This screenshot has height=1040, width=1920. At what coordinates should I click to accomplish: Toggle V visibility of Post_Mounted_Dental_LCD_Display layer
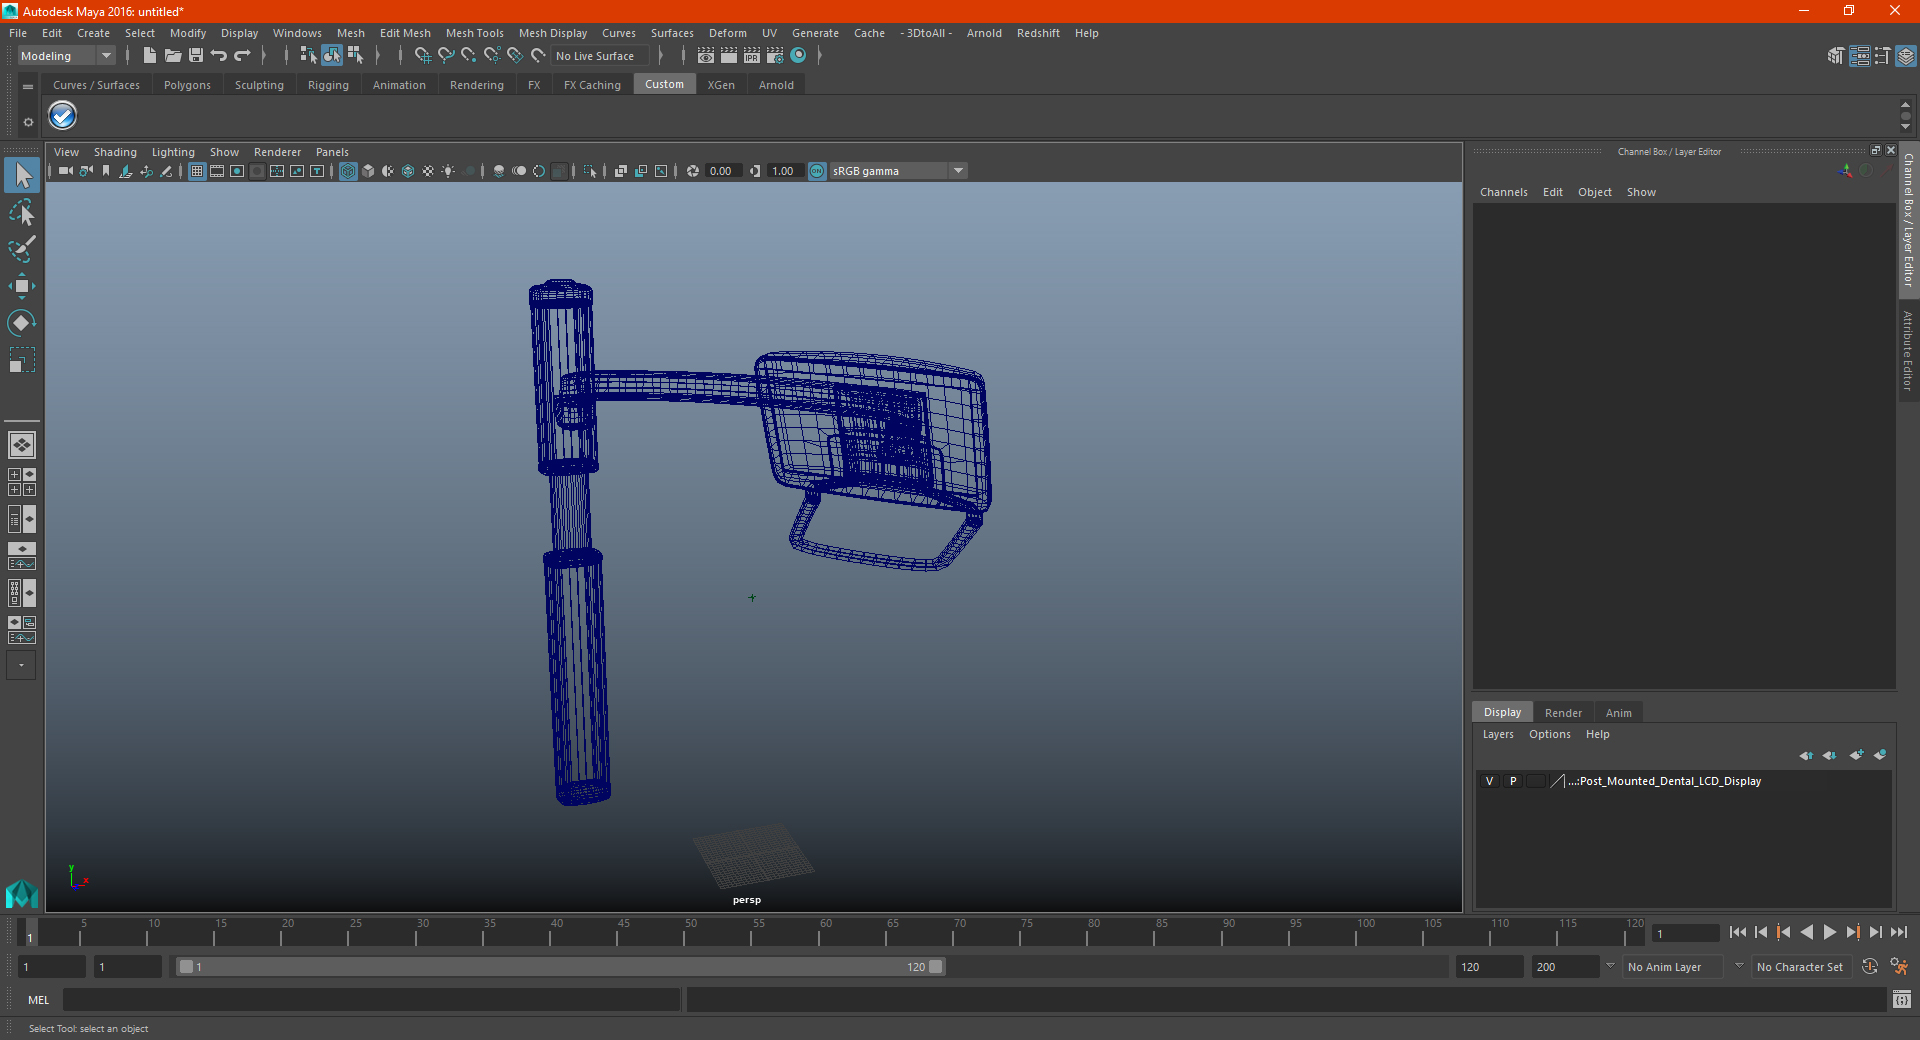pos(1489,781)
